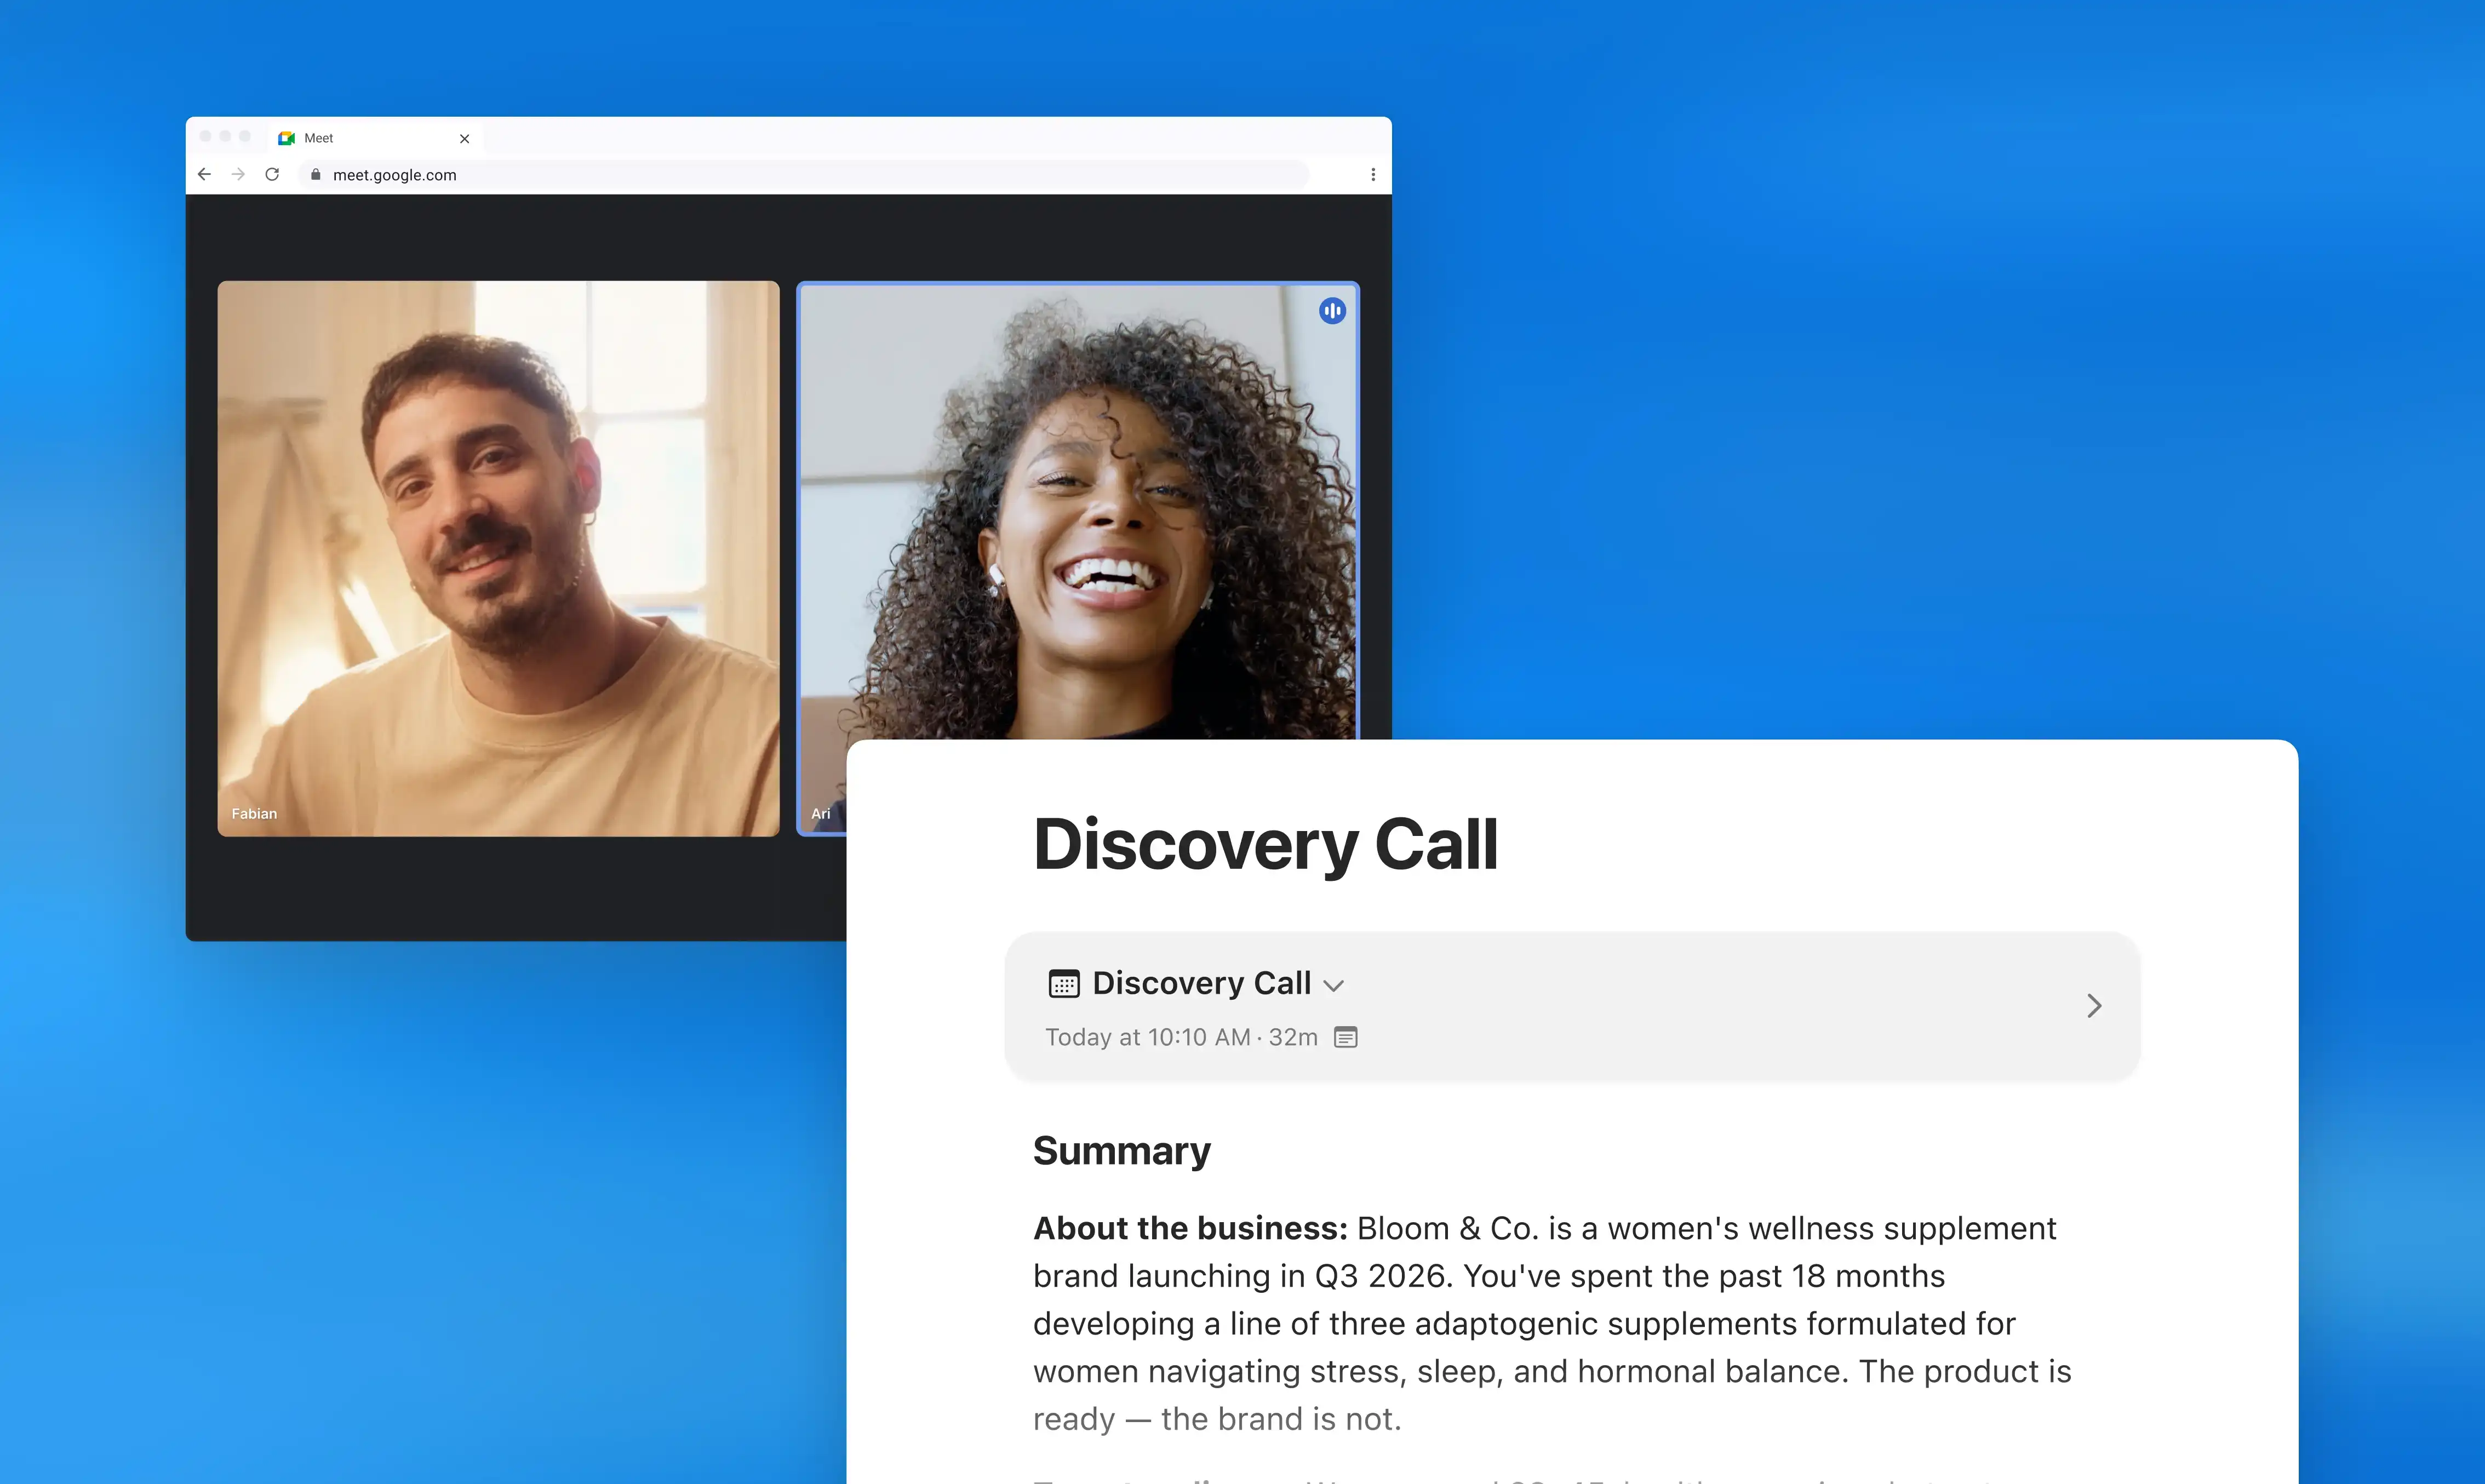2485x1484 pixels.
Task: Click the calendar icon next to Discovery Call
Action: point(1063,983)
